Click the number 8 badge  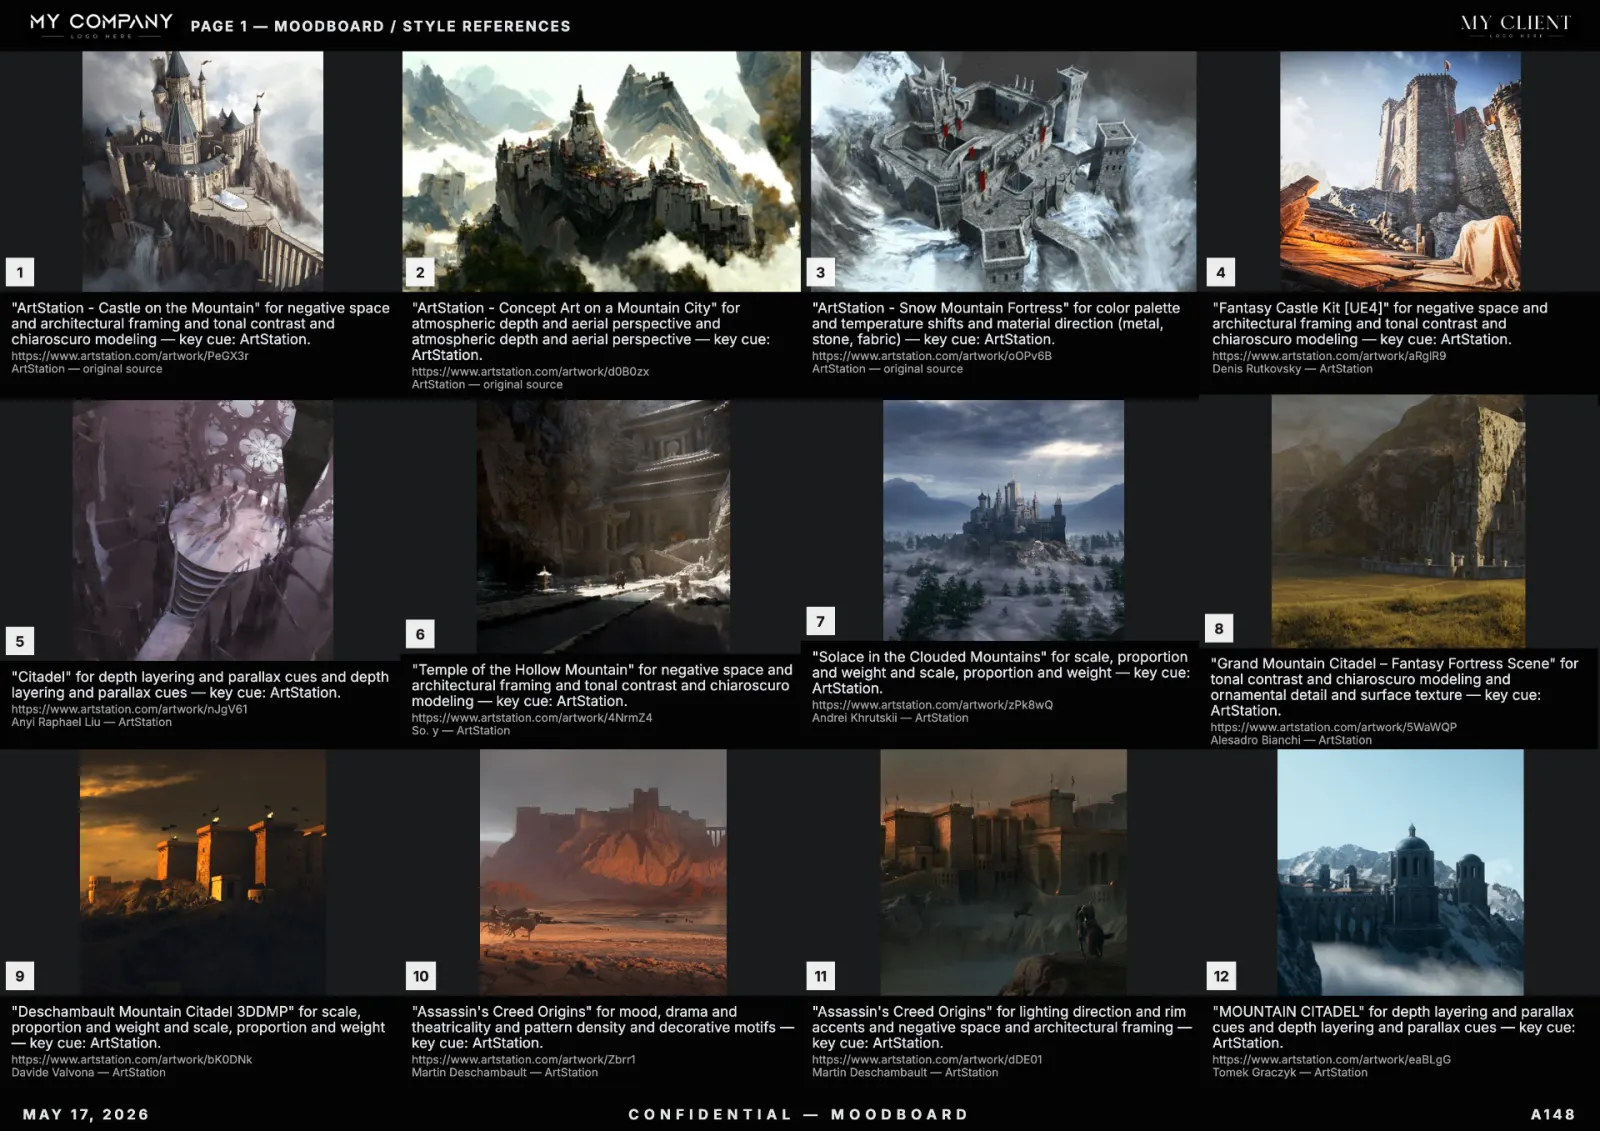(x=1219, y=628)
